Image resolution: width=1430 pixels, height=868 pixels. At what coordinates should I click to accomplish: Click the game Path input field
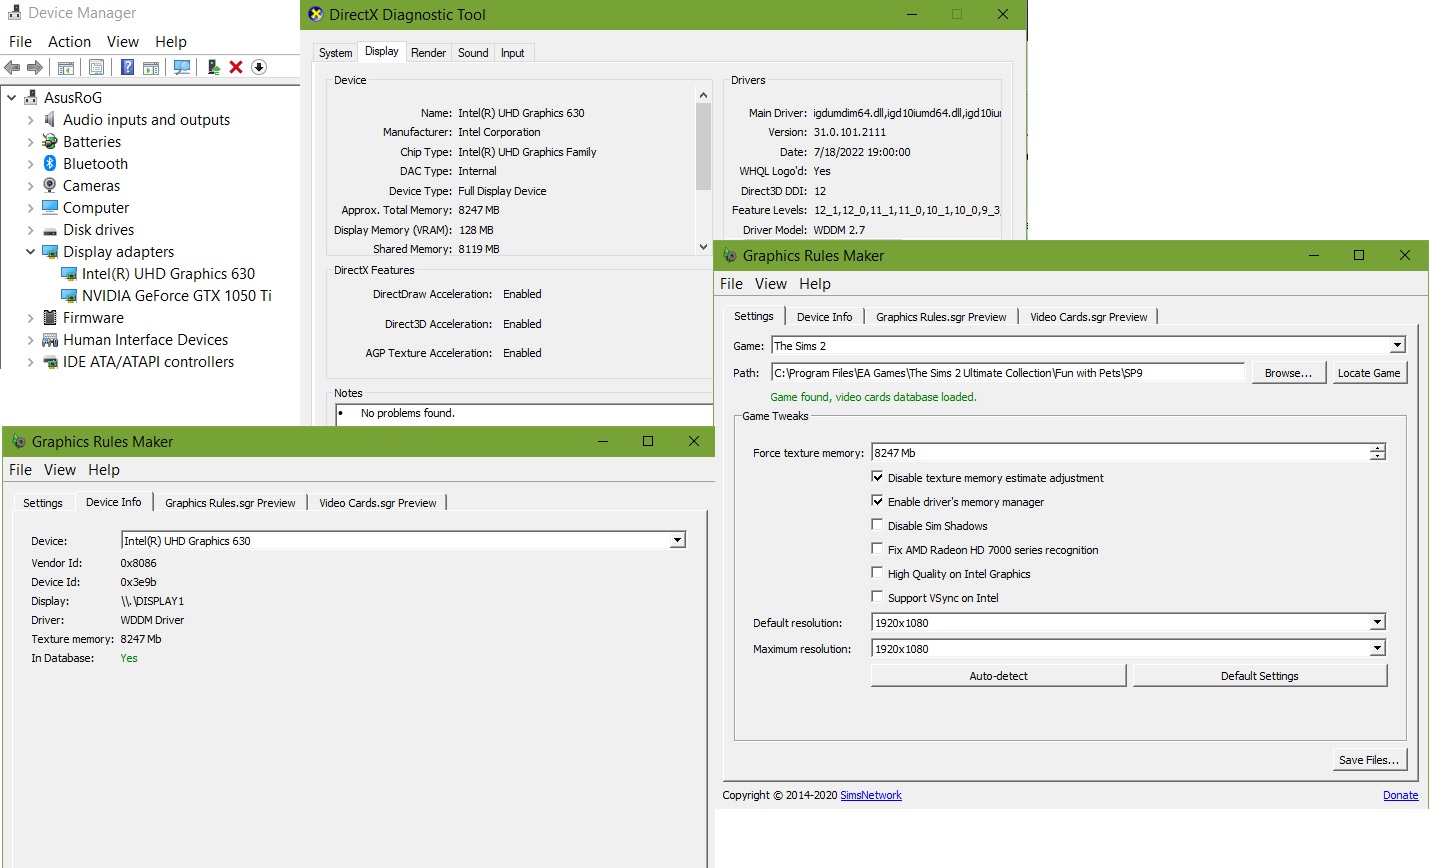1007,373
